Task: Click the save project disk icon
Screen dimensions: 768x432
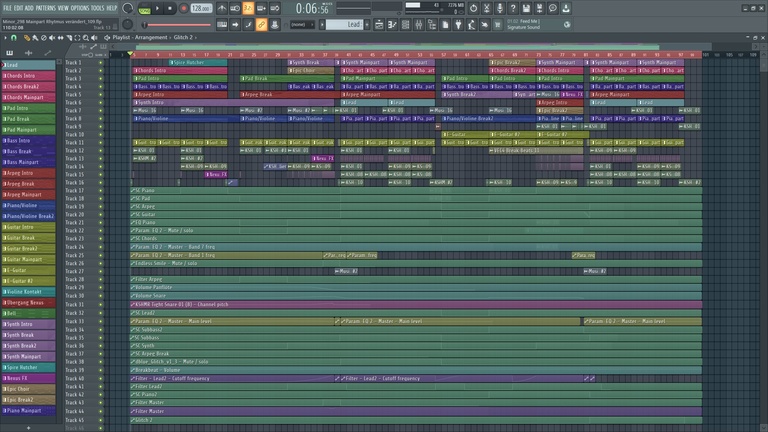Action: click(x=526, y=8)
